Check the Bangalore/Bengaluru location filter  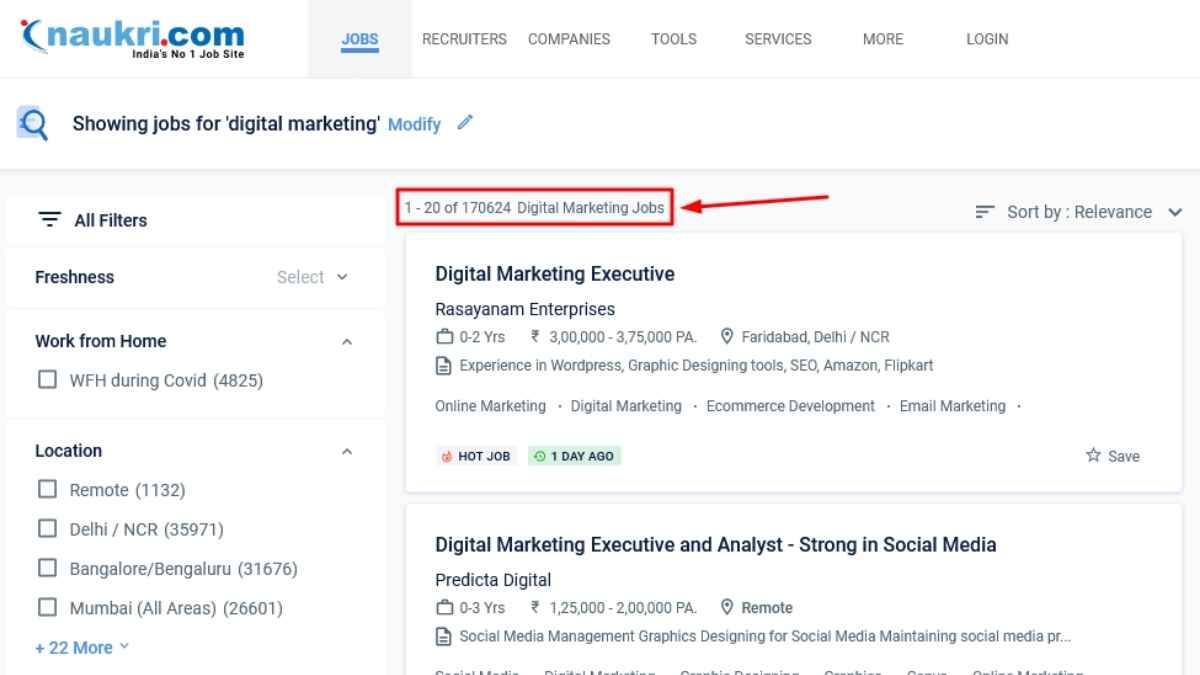click(x=47, y=568)
